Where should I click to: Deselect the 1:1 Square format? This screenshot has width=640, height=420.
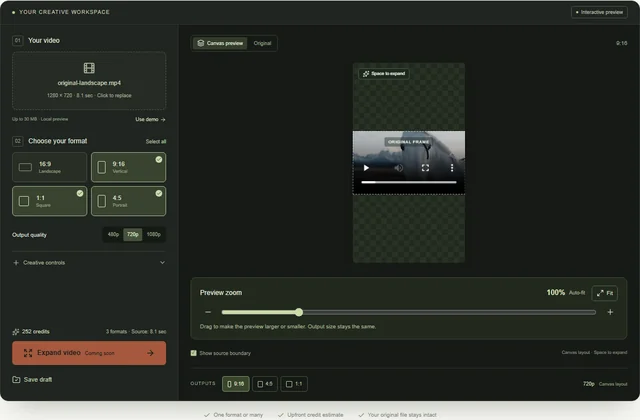tap(49, 201)
